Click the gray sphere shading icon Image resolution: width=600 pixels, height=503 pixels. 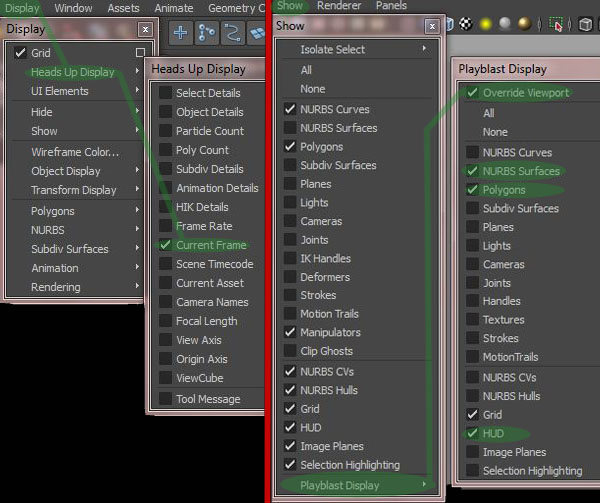pos(505,24)
